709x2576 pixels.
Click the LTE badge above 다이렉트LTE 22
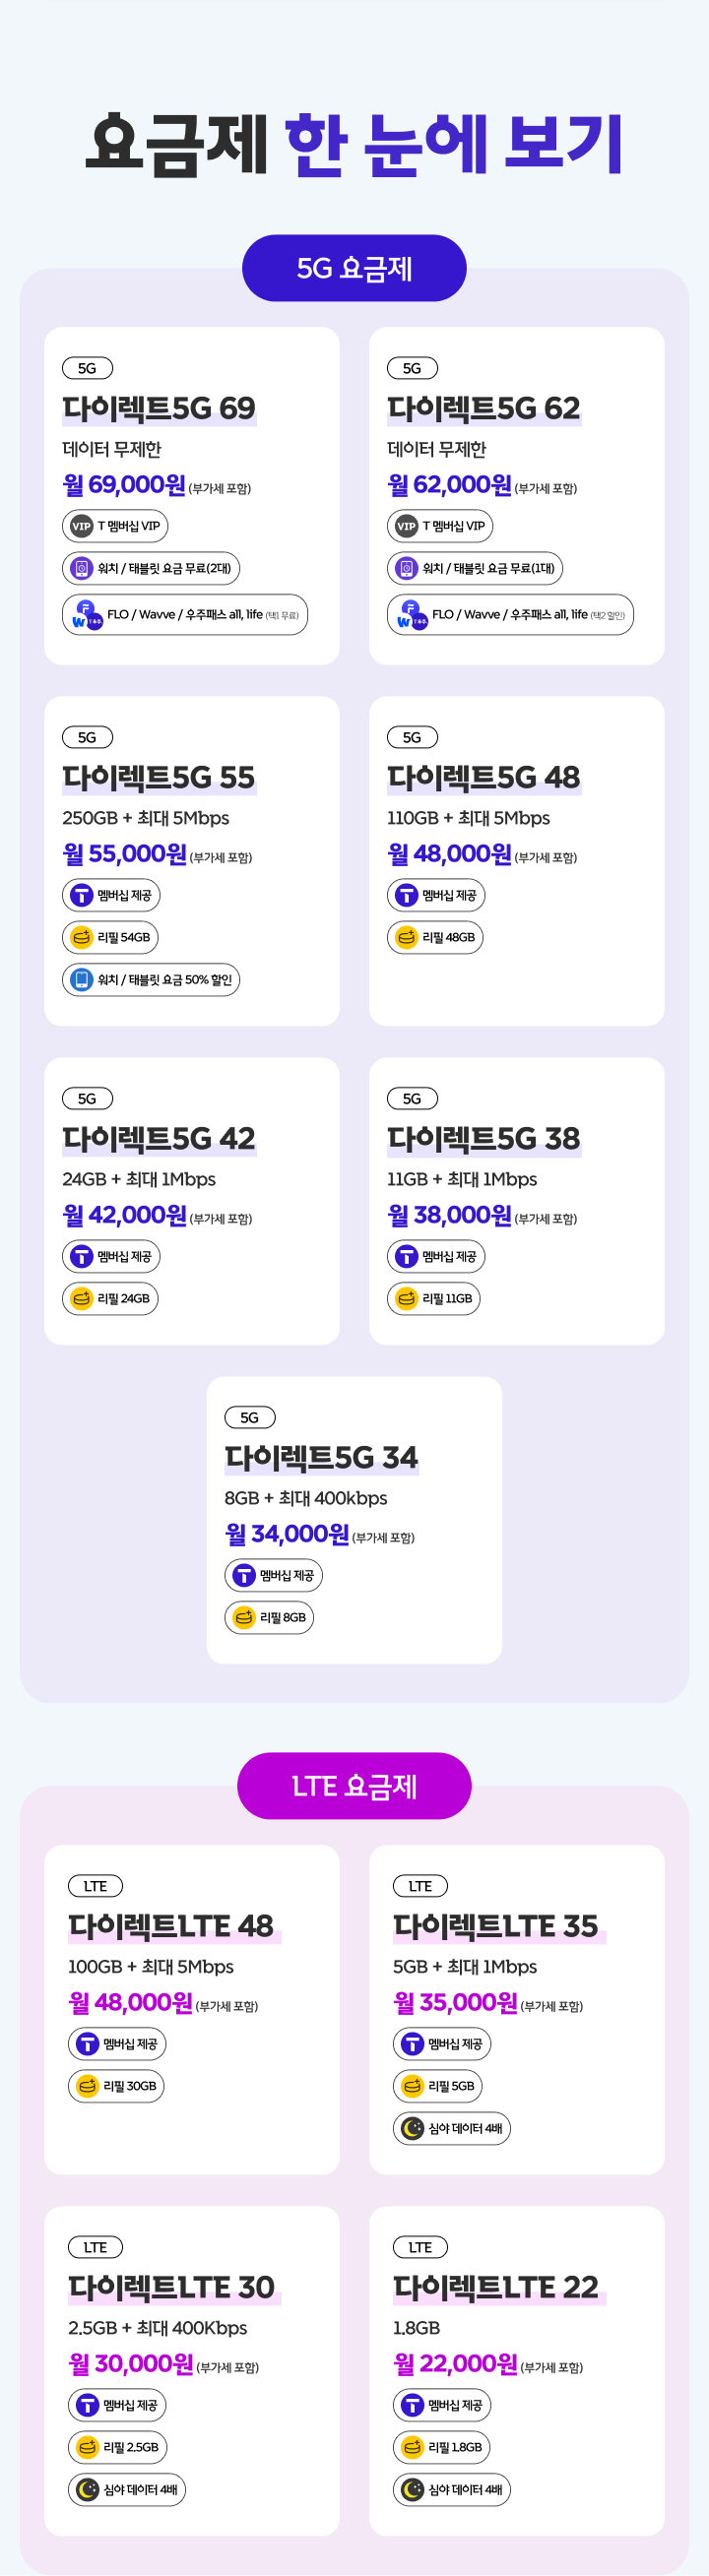tap(420, 2247)
